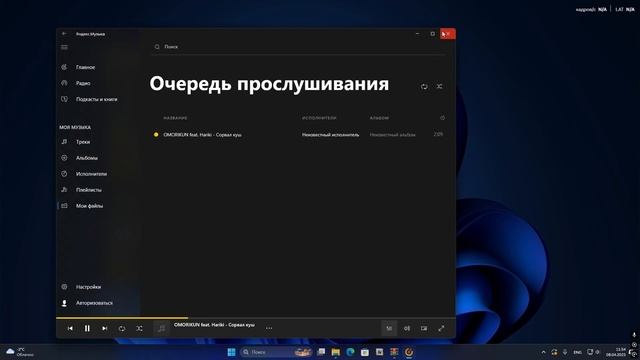The width and height of the screenshot is (640, 360).
Task: Click the Радио headphones icon
Action: pos(64,83)
